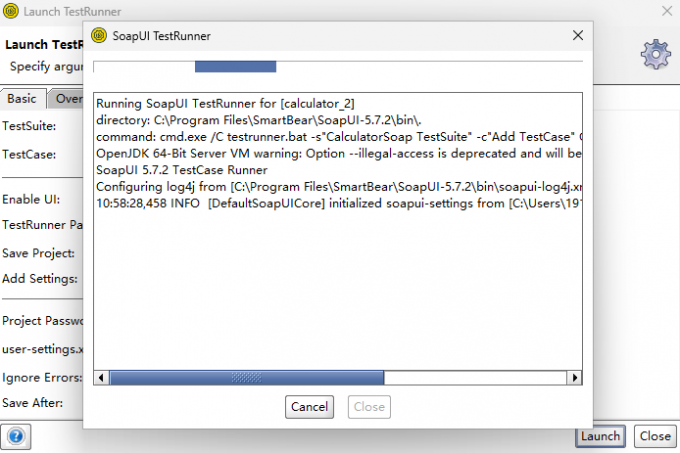The height and width of the screenshot is (453, 680).
Task: Click the horizontal scrollbar thumb in log
Action: pyautogui.click(x=246, y=378)
